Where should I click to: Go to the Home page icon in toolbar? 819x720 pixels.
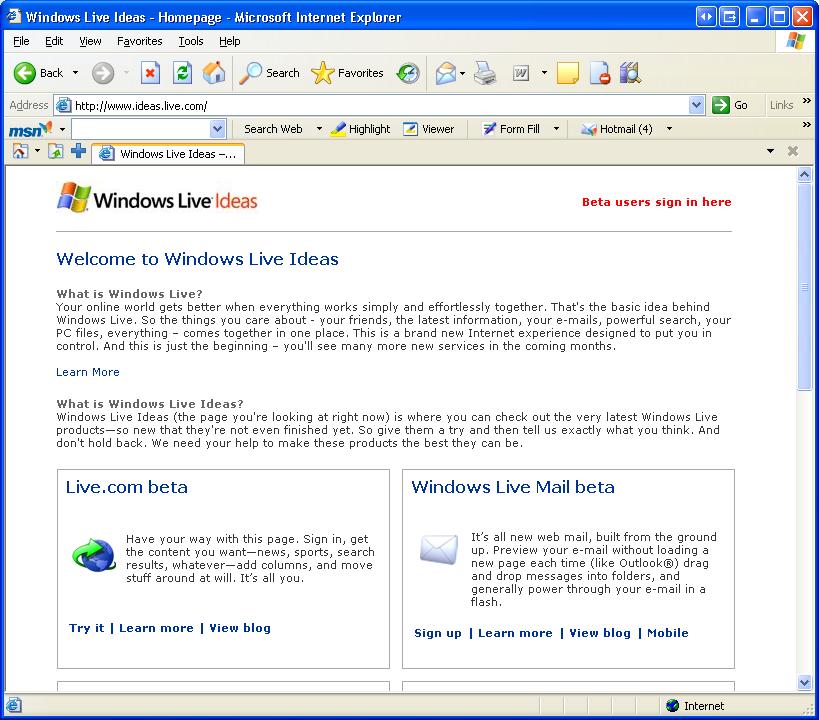pyautogui.click(x=214, y=73)
